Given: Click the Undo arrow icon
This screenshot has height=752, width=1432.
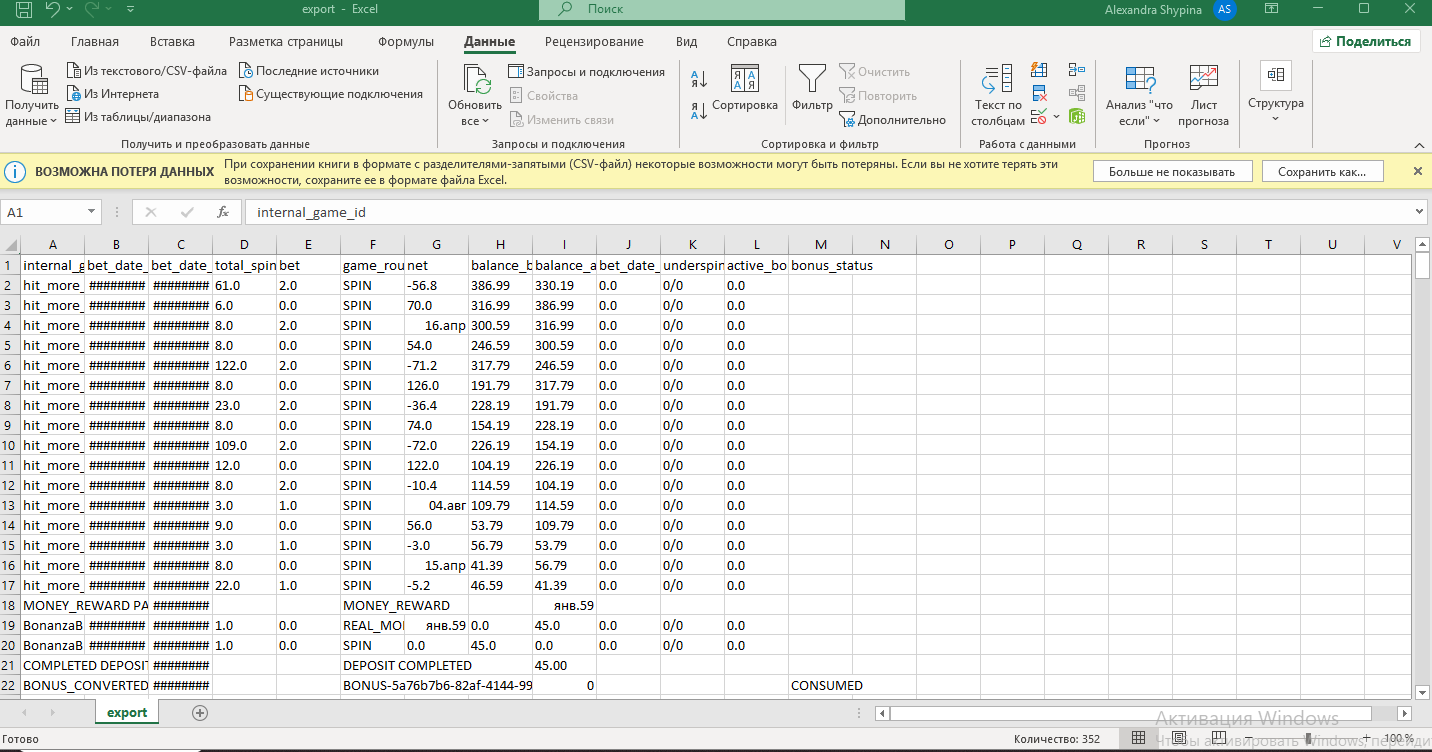Looking at the screenshot, I should click(x=52, y=12).
